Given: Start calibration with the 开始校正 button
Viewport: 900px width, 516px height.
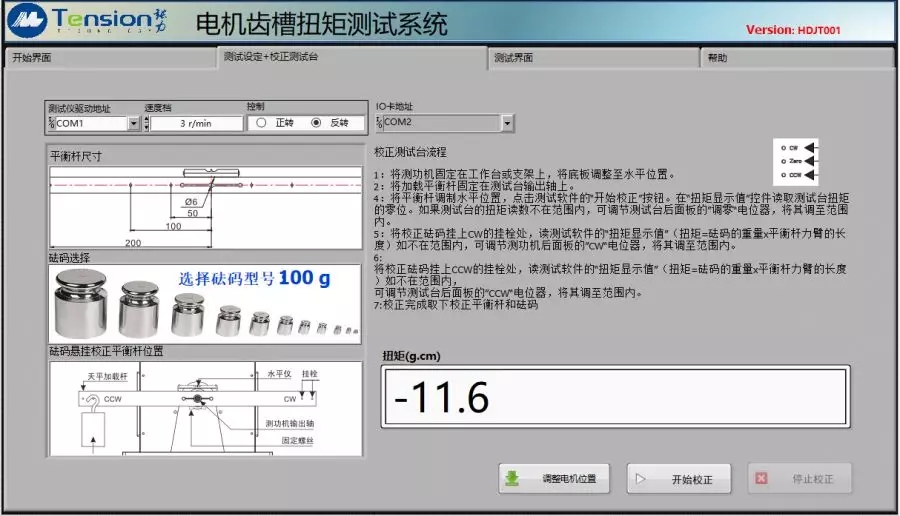Looking at the screenshot, I should 679,479.
